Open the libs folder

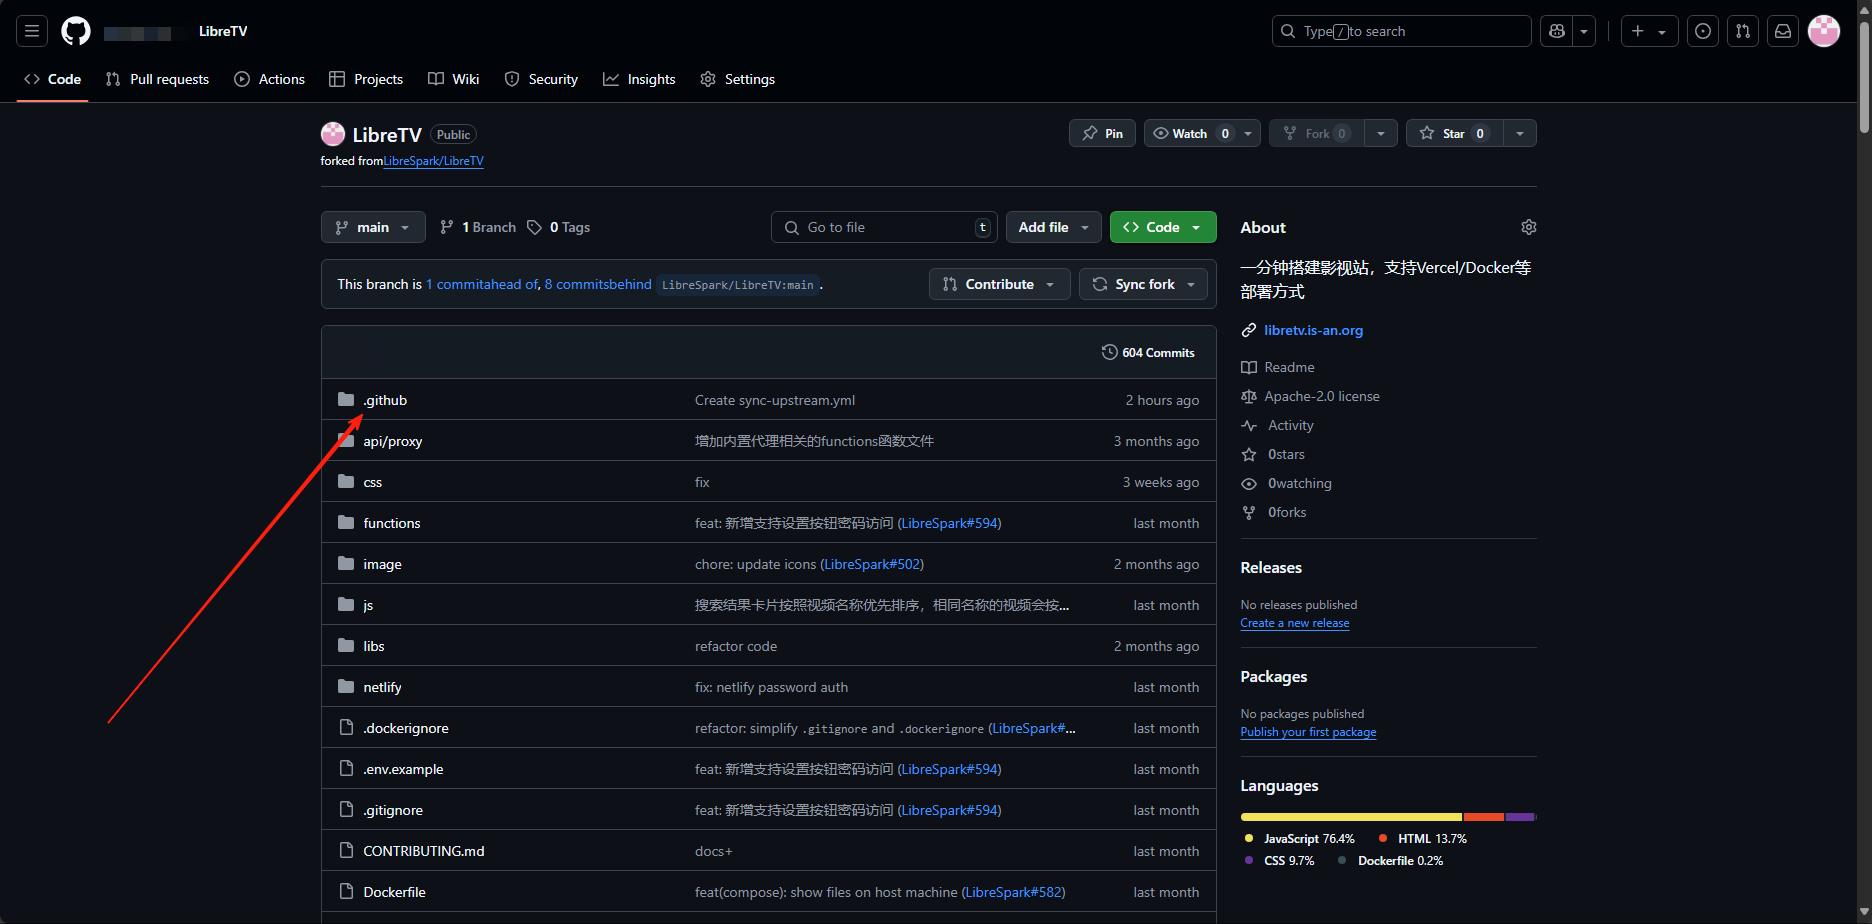pos(374,646)
